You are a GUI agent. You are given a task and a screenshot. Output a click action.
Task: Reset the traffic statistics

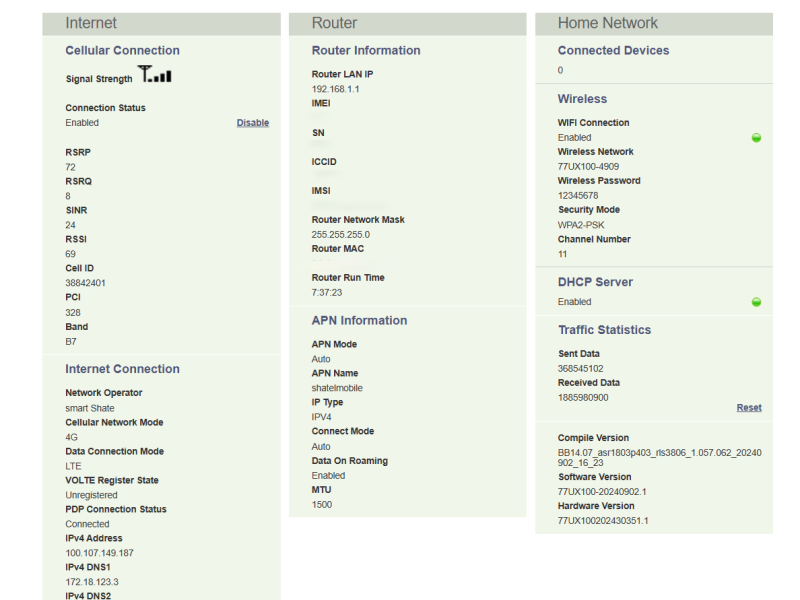(x=749, y=408)
